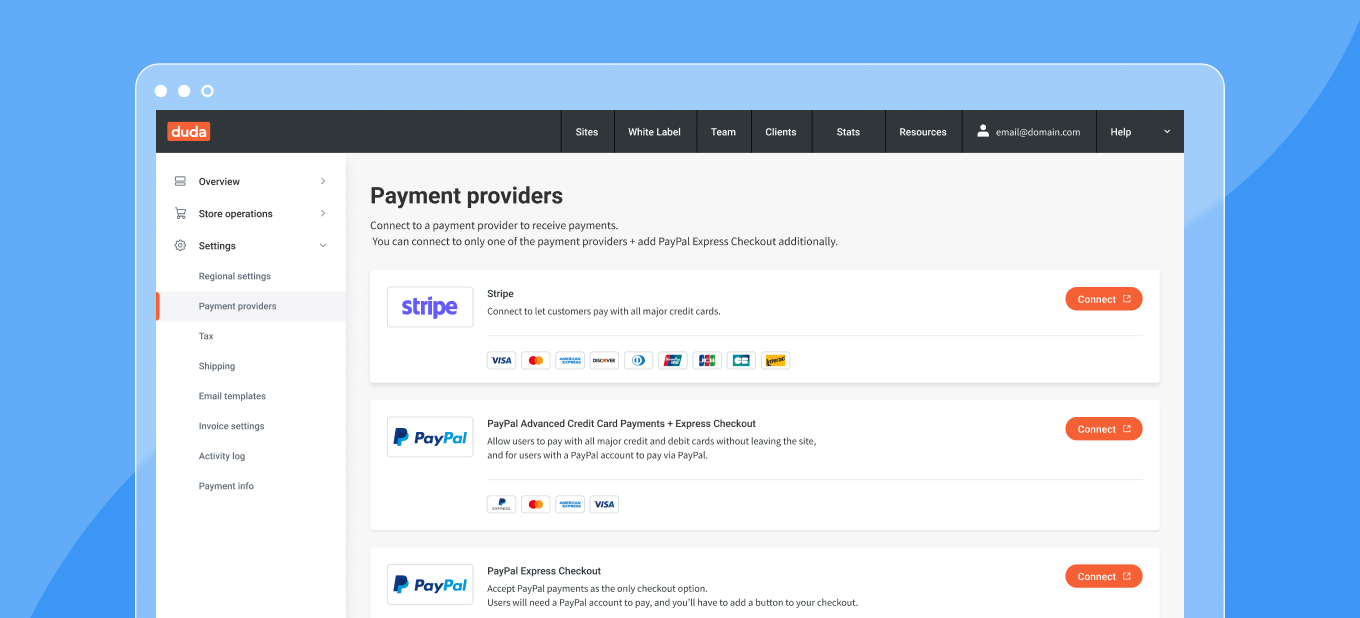Click the PayPal logo in Express Checkout card
1360x618 pixels.
pyautogui.click(x=430, y=584)
